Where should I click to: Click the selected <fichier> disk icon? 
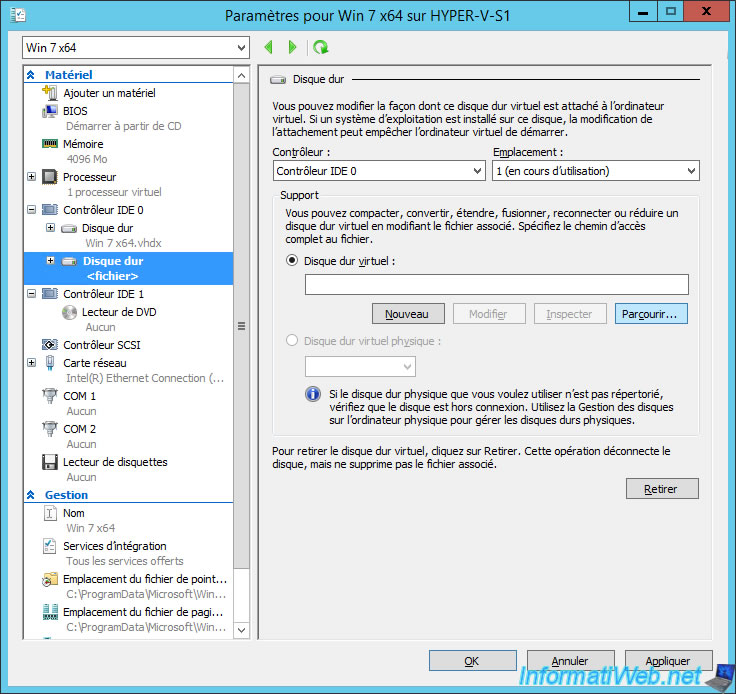[69, 261]
